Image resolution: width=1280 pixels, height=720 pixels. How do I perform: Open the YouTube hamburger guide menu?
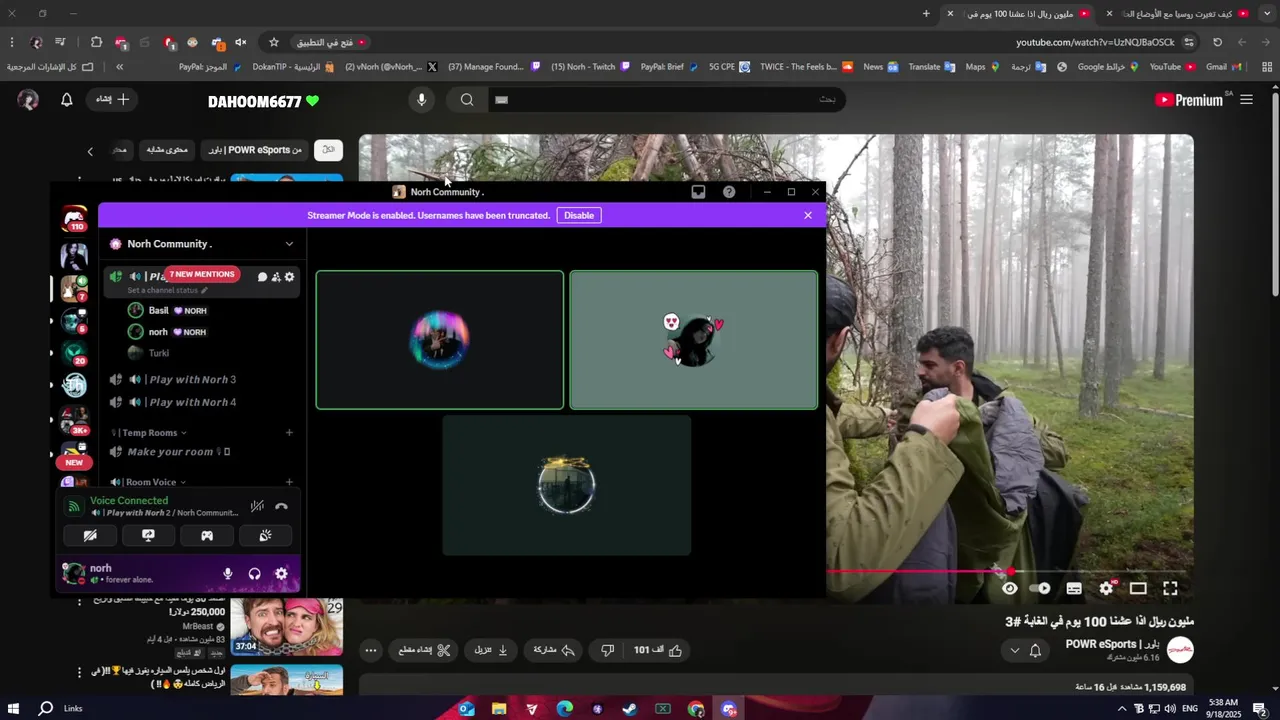click(x=1246, y=99)
